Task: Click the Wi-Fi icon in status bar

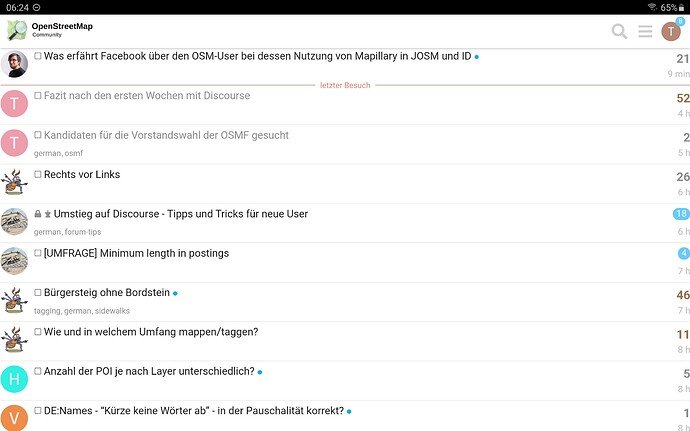Action: 652,7
